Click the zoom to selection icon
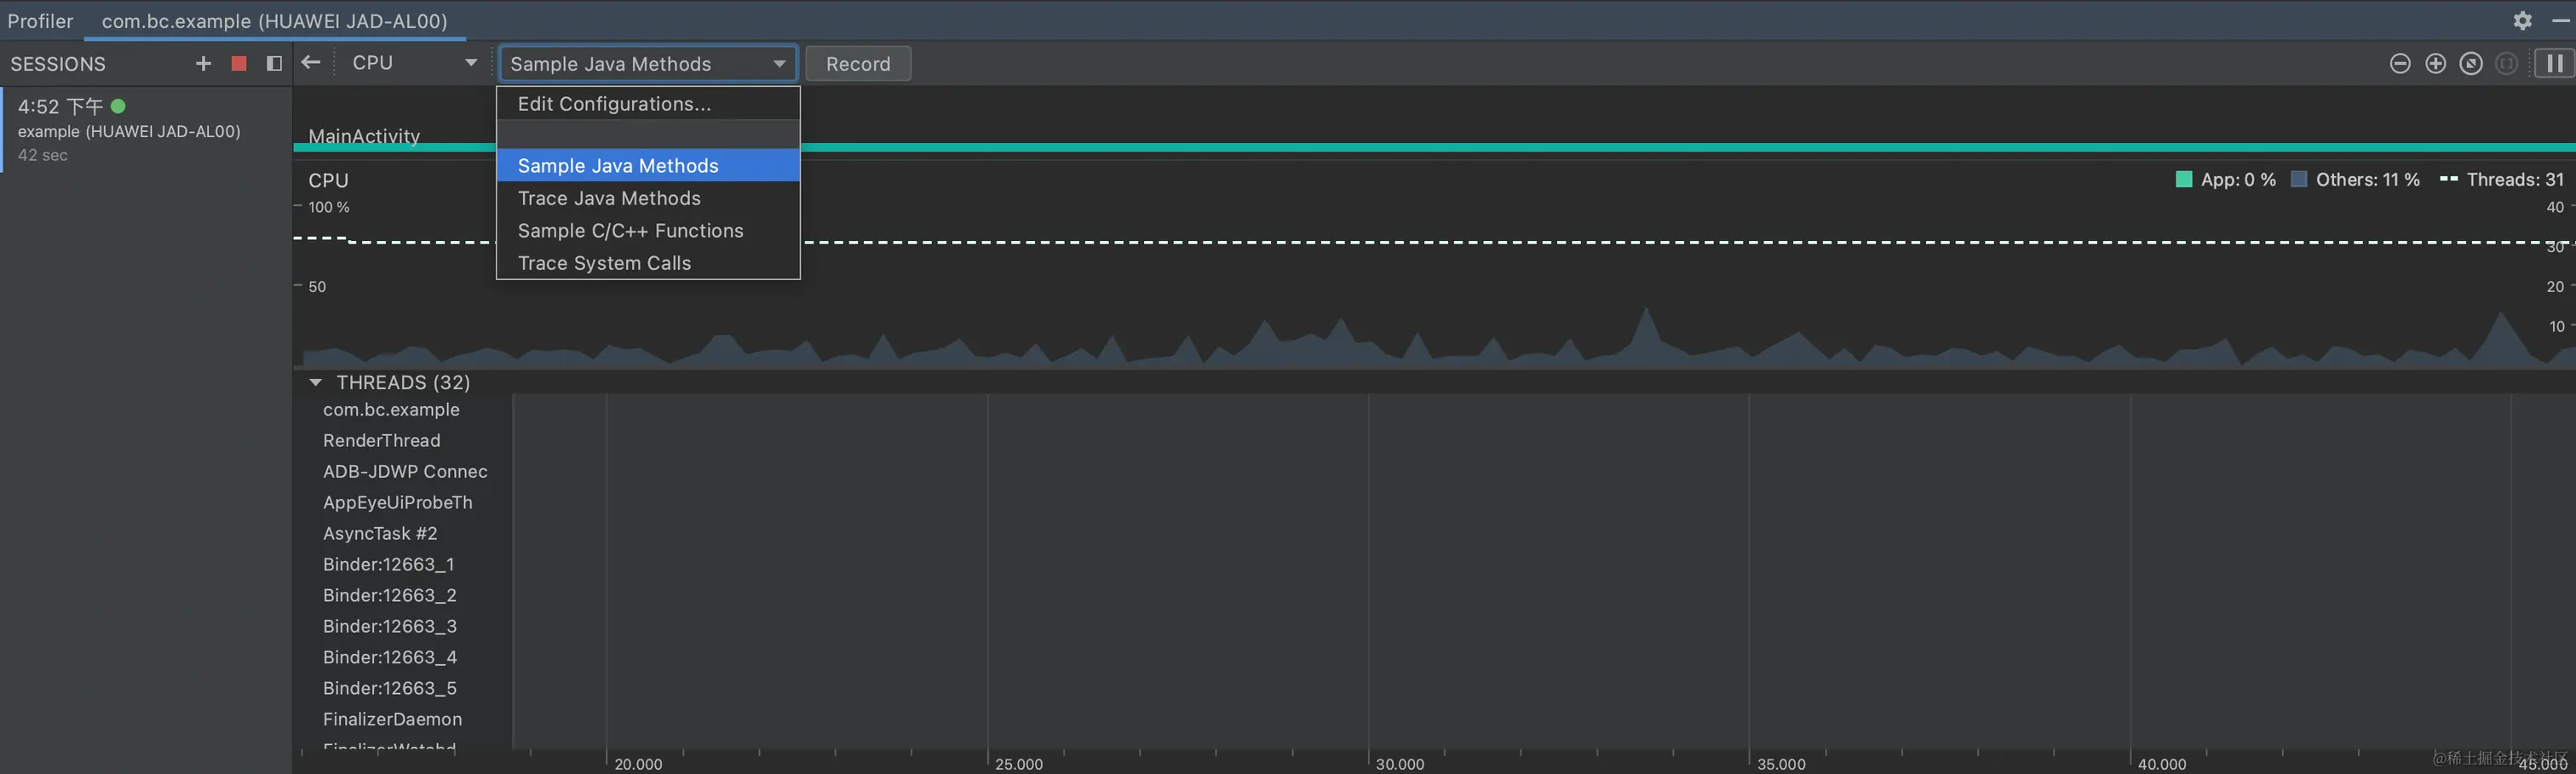 [2506, 64]
